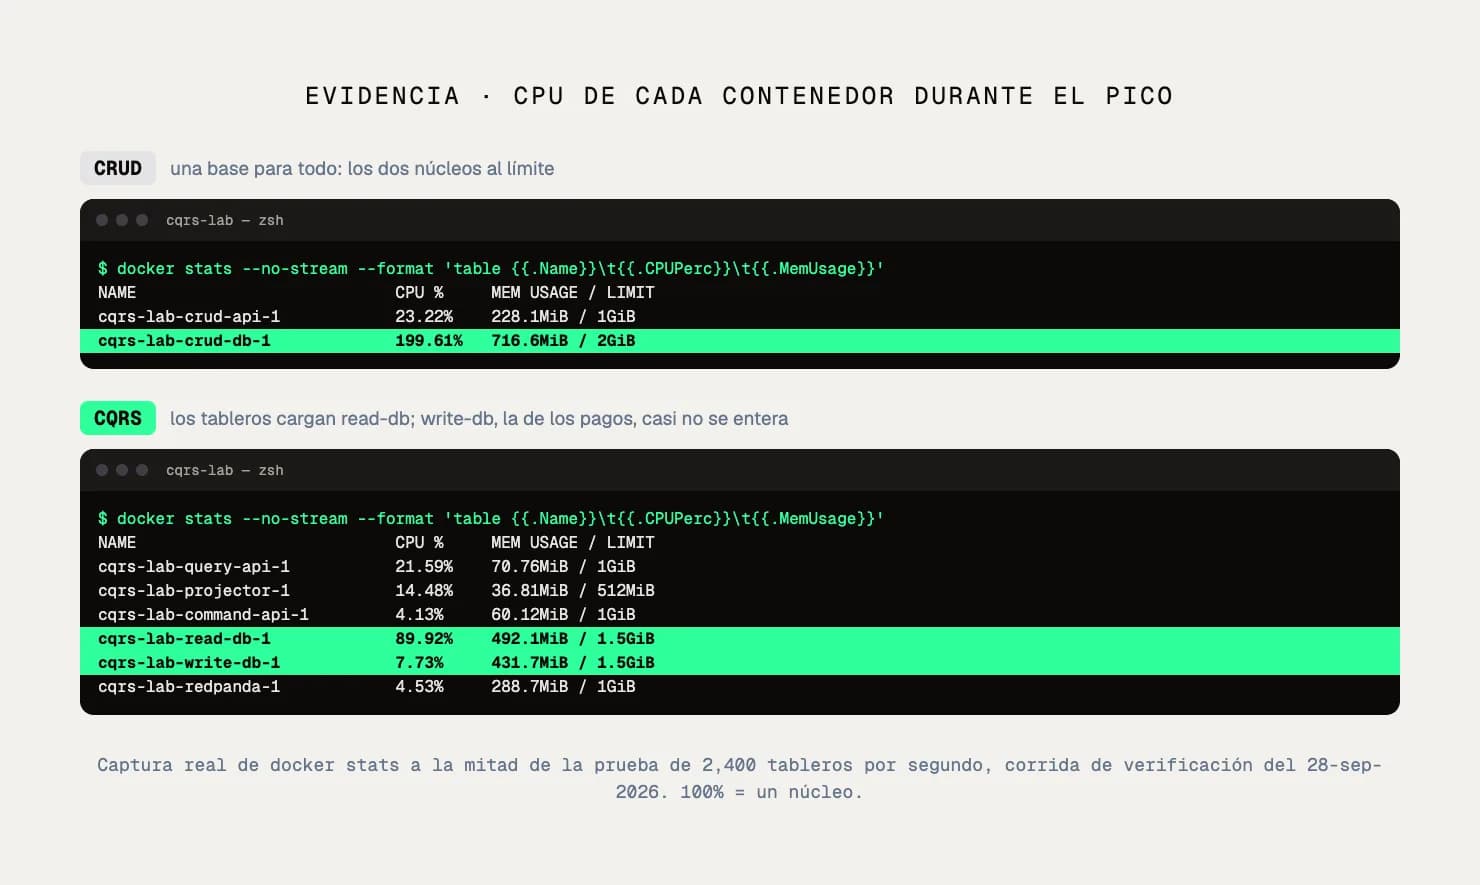Click the first window dot in CRUD terminal
This screenshot has width=1480, height=885.
[x=102, y=220]
